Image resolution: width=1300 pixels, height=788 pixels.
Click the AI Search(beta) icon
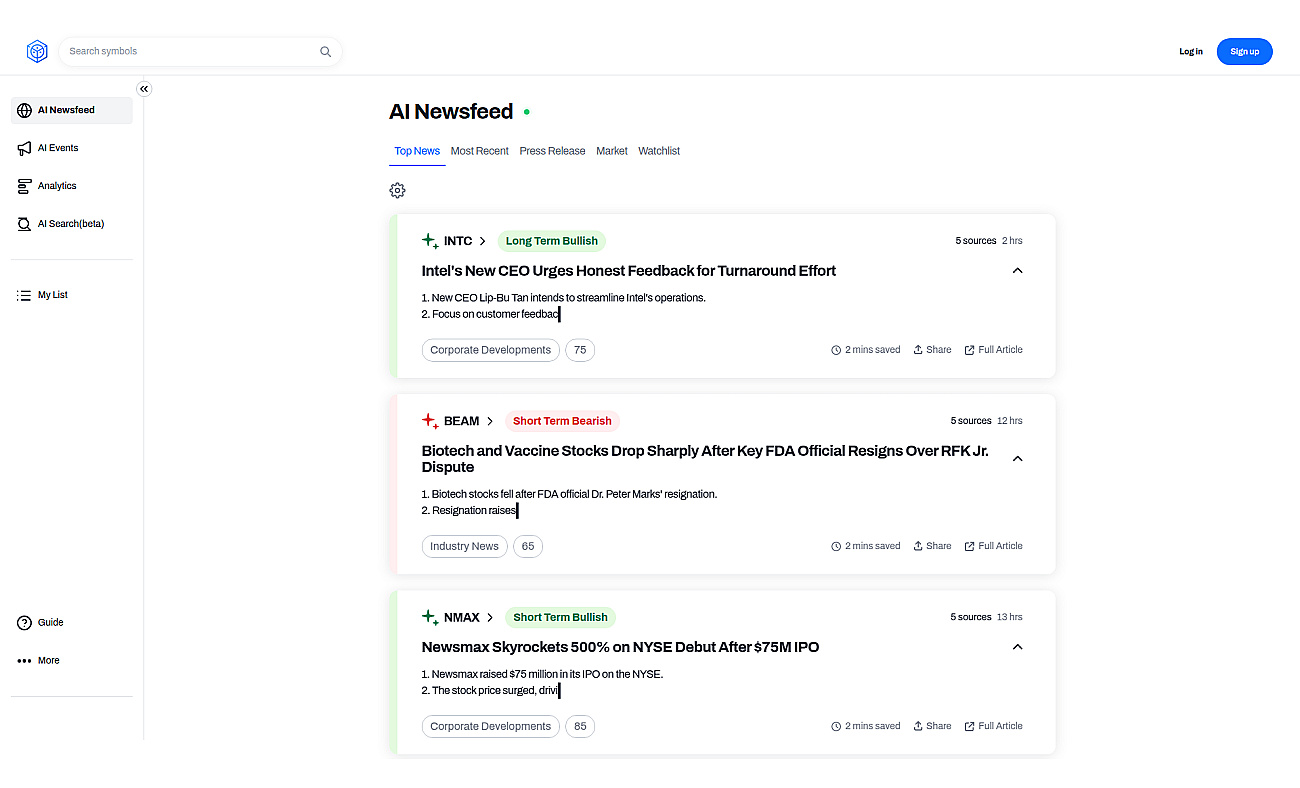coord(25,224)
